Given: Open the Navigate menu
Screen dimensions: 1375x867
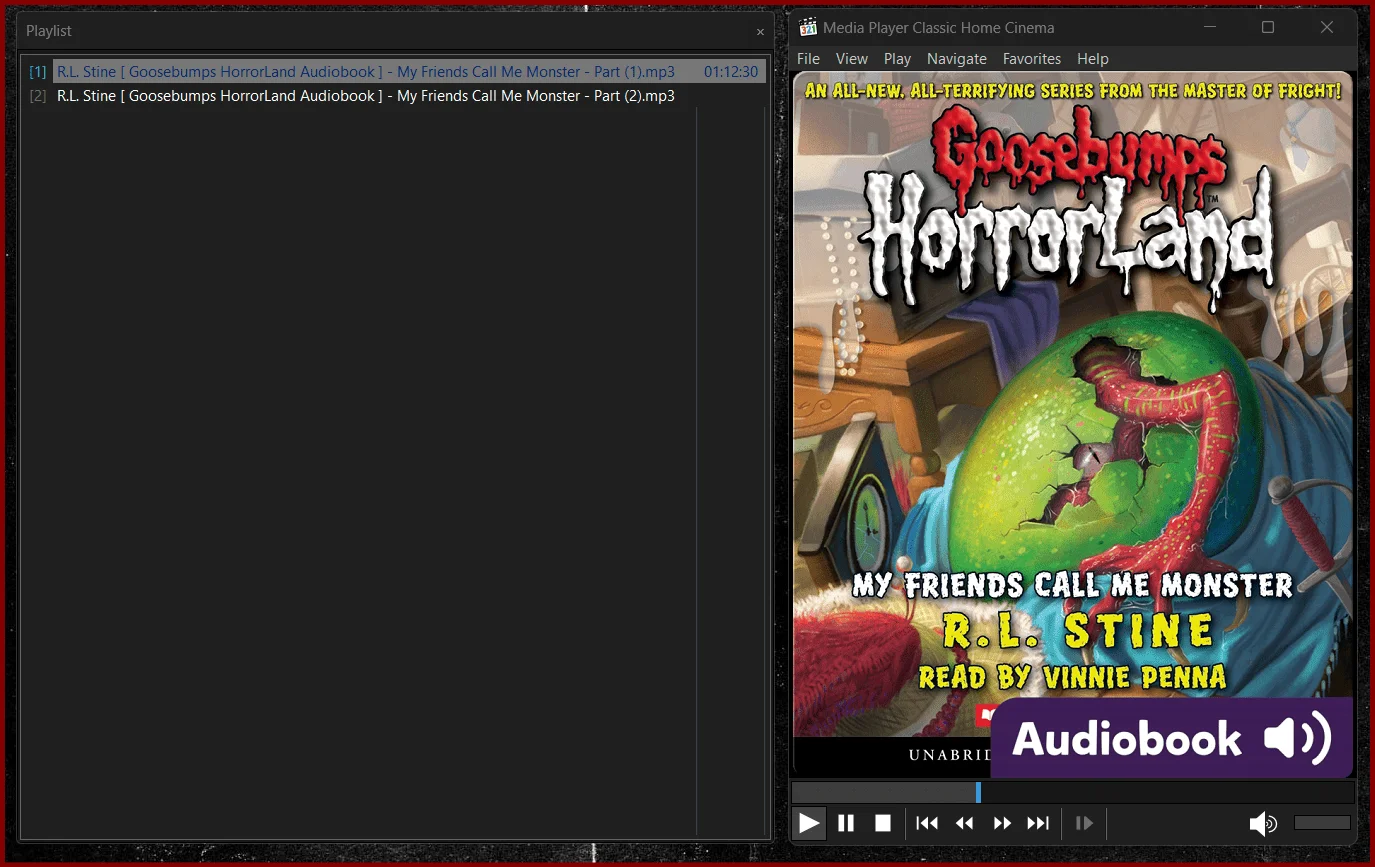Looking at the screenshot, I should pyautogui.click(x=957, y=59).
